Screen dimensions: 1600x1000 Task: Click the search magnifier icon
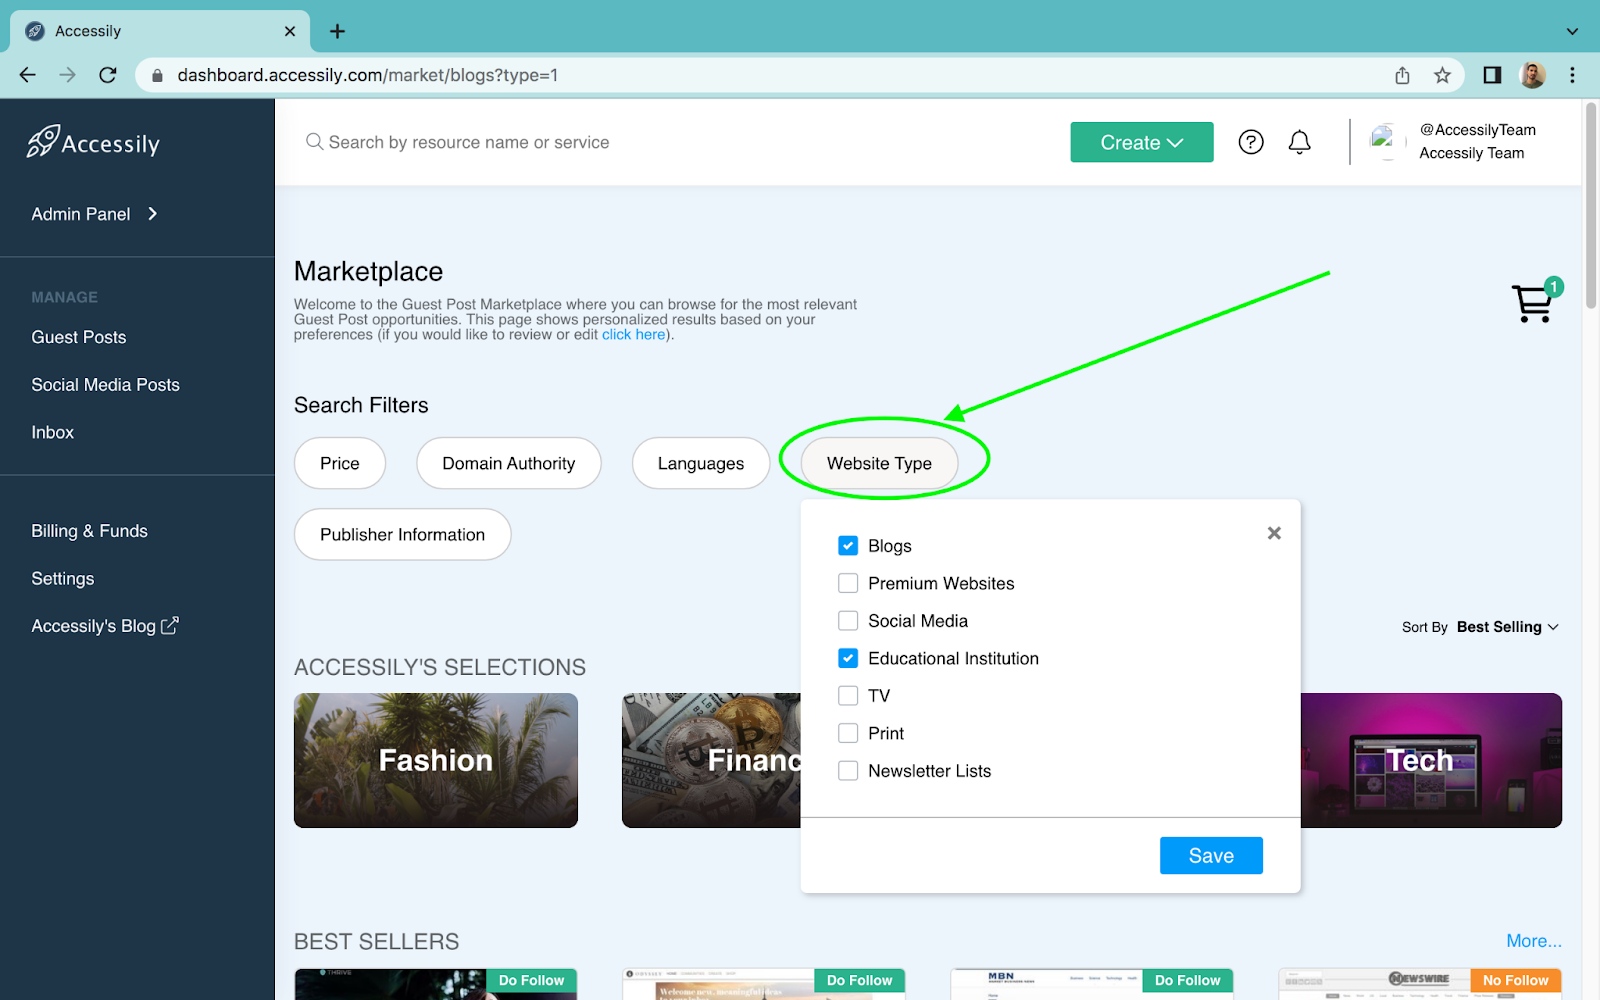314,142
